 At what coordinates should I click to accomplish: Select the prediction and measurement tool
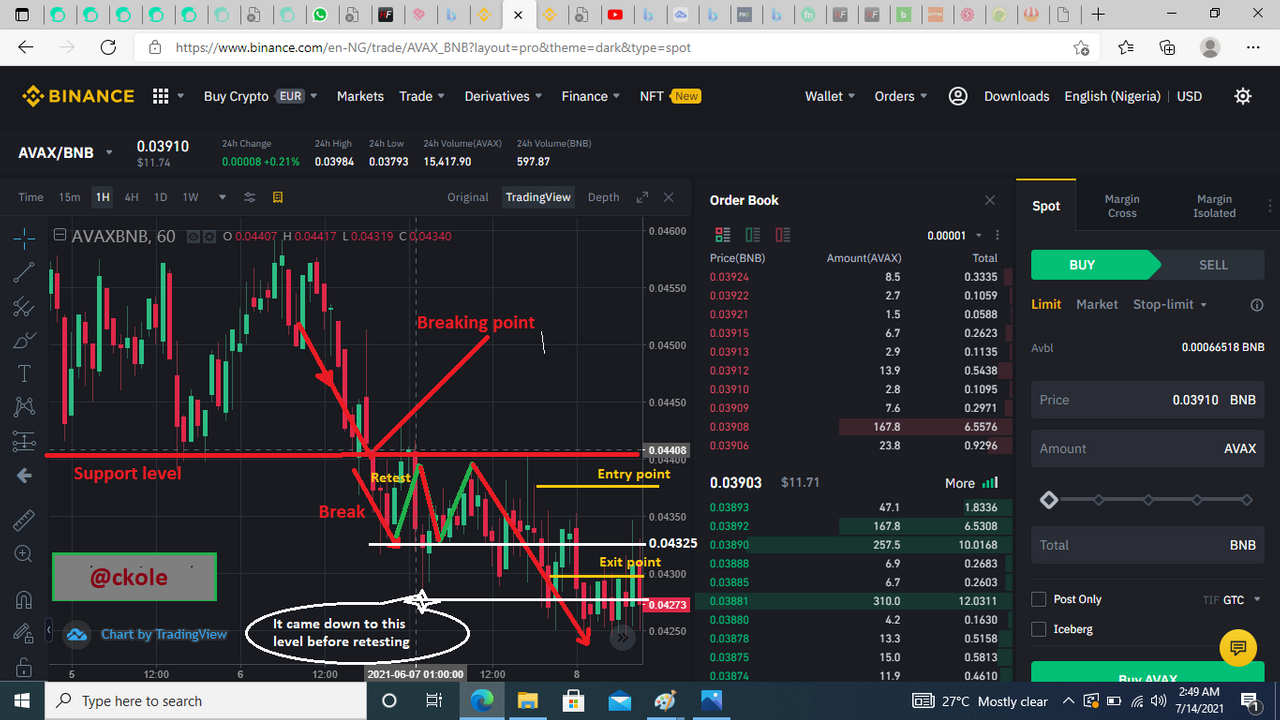(x=24, y=441)
